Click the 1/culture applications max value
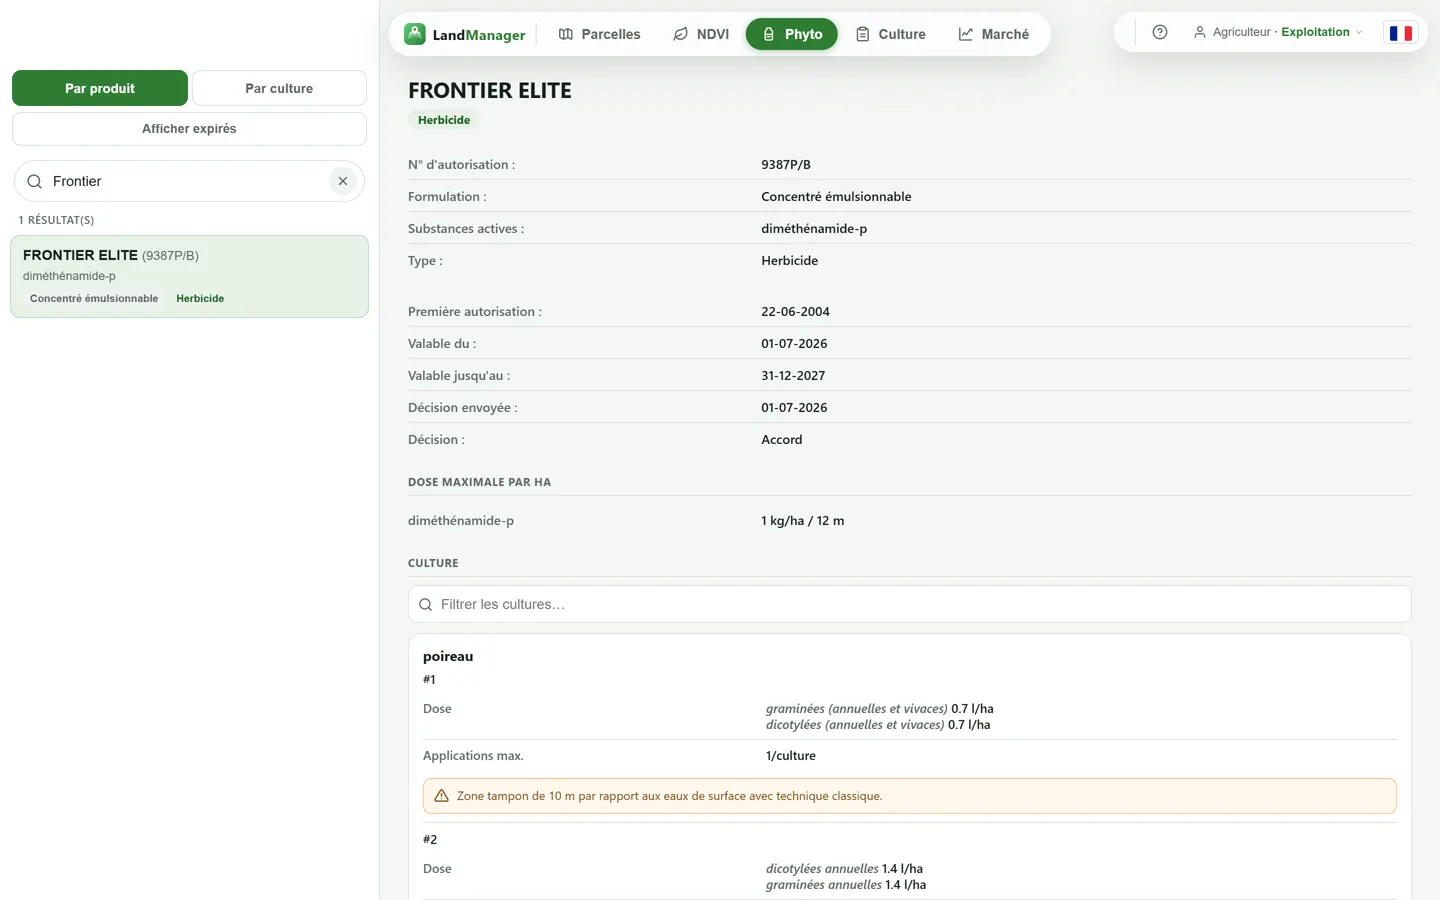The width and height of the screenshot is (1440, 900). coord(791,755)
